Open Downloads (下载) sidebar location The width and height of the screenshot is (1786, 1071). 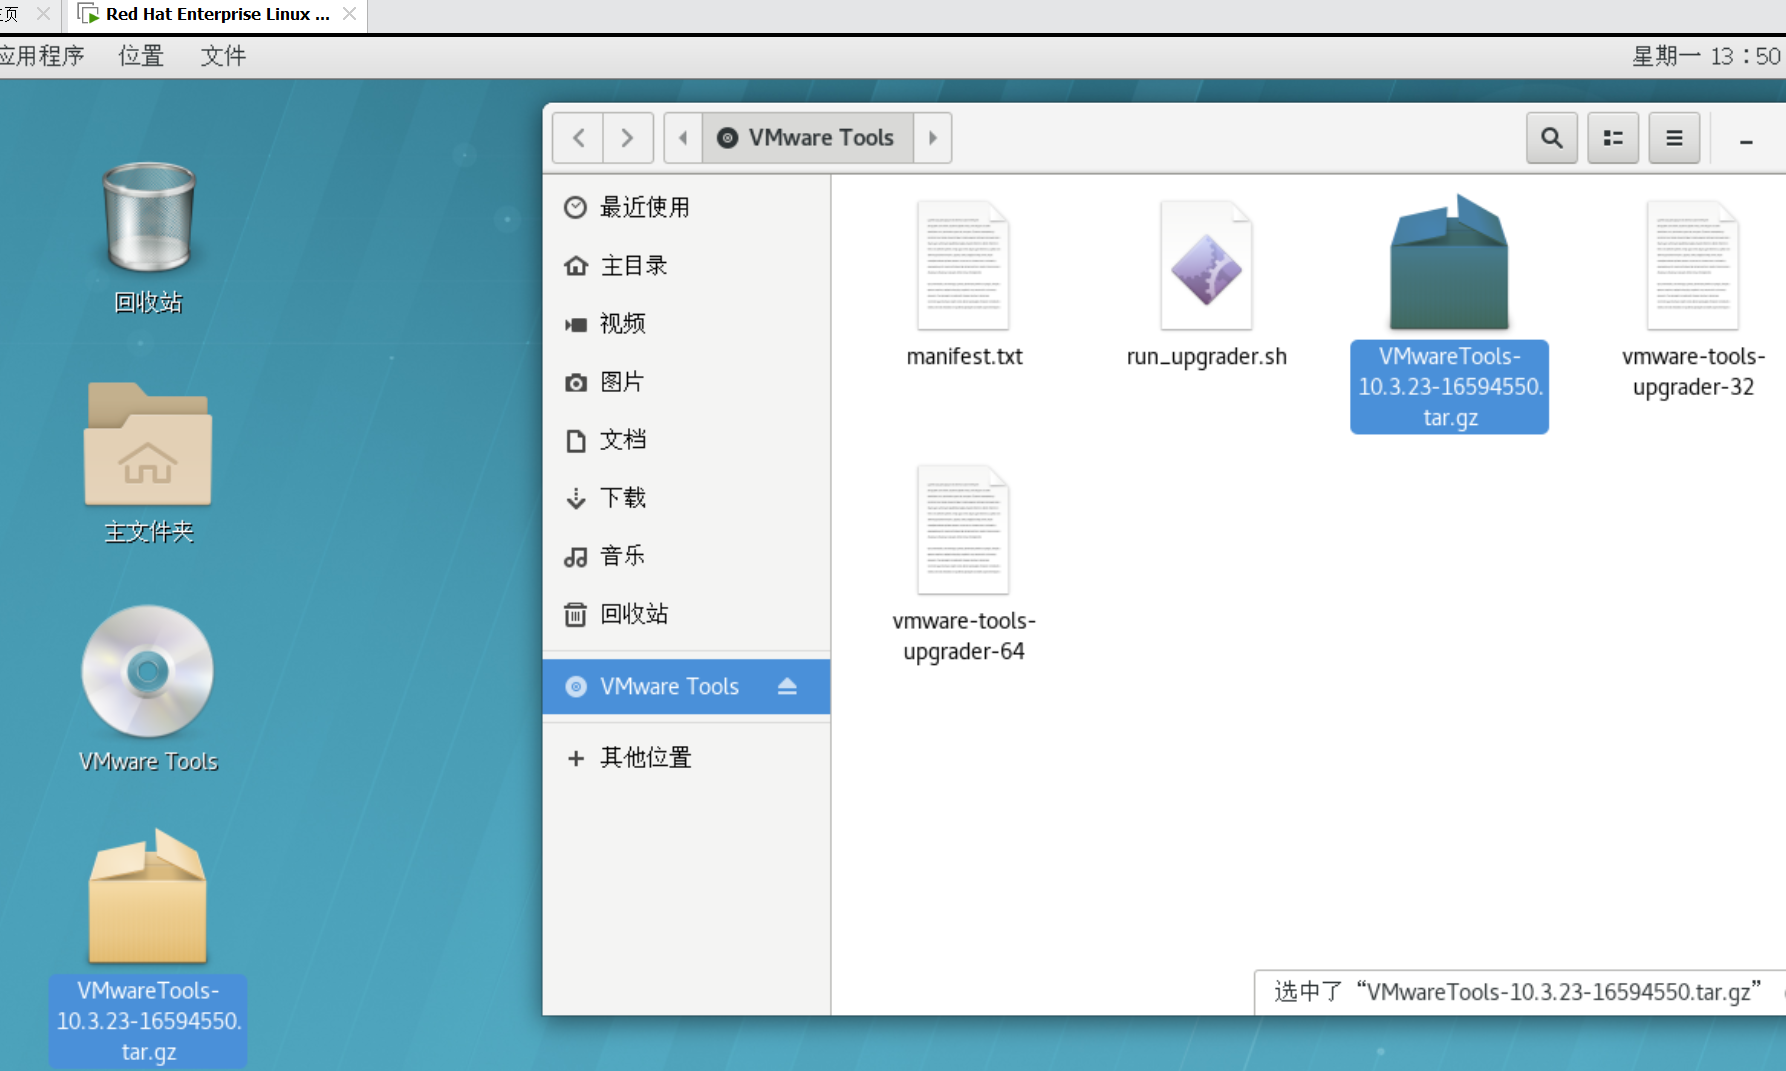point(686,497)
